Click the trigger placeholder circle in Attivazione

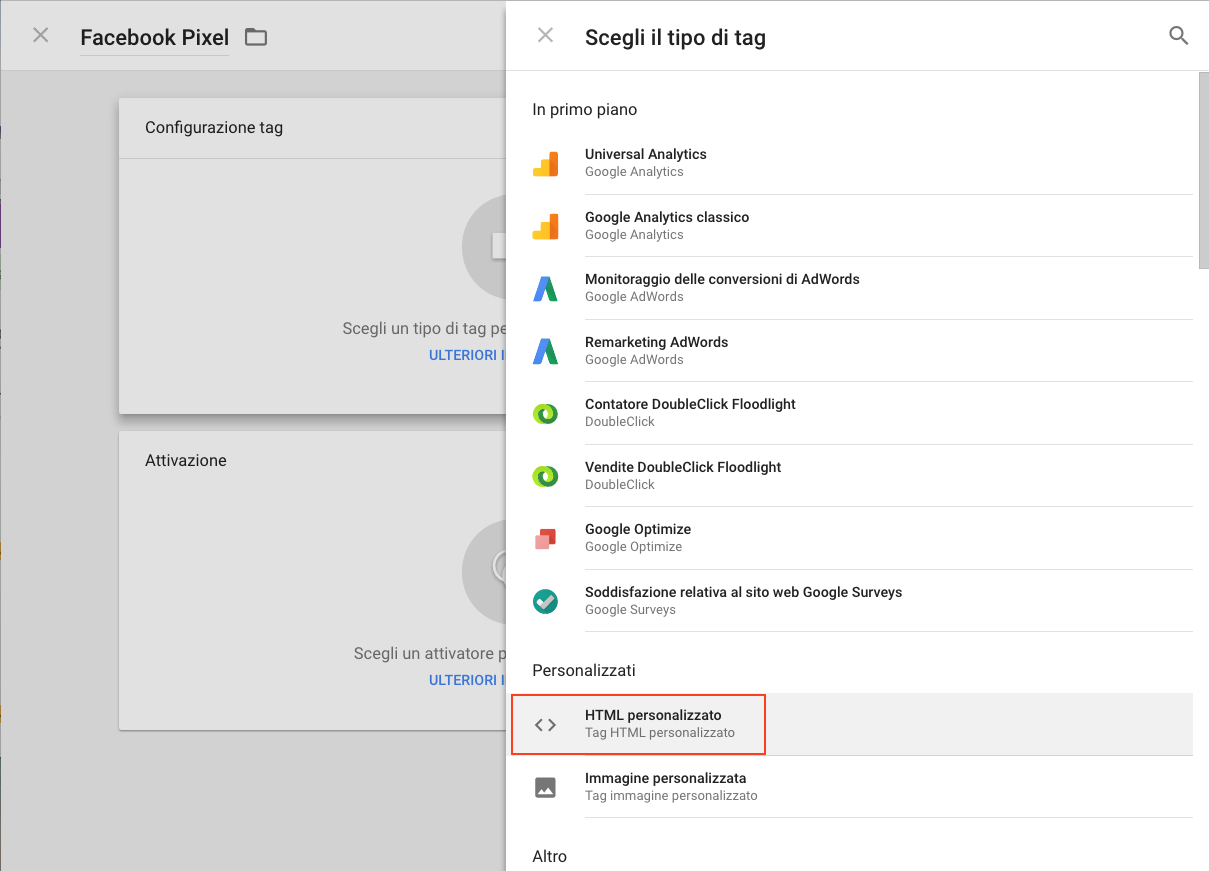coord(484,572)
